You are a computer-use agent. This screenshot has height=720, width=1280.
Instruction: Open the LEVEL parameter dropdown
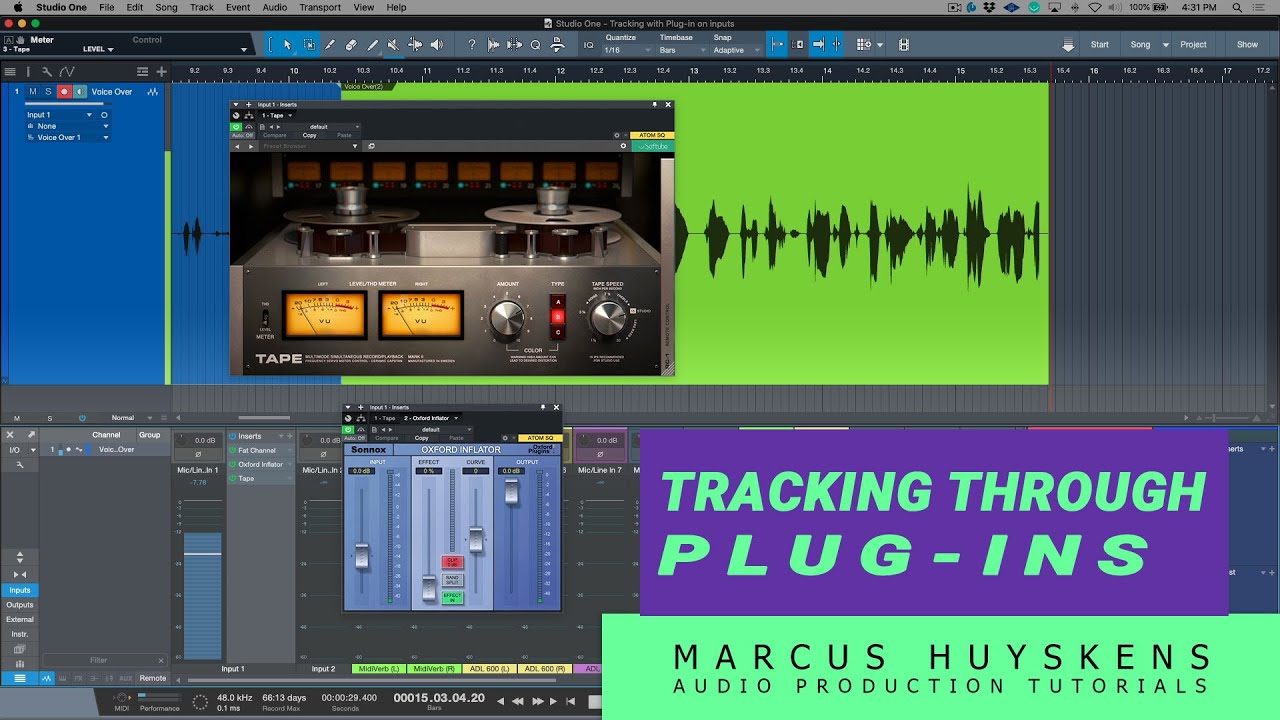click(98, 49)
